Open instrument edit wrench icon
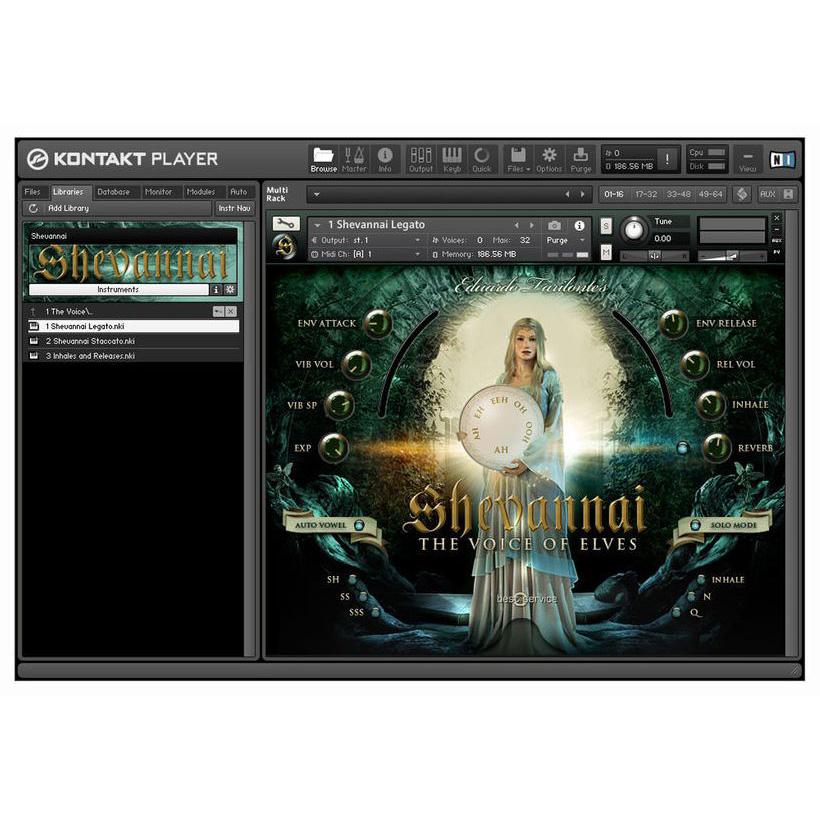 point(286,224)
